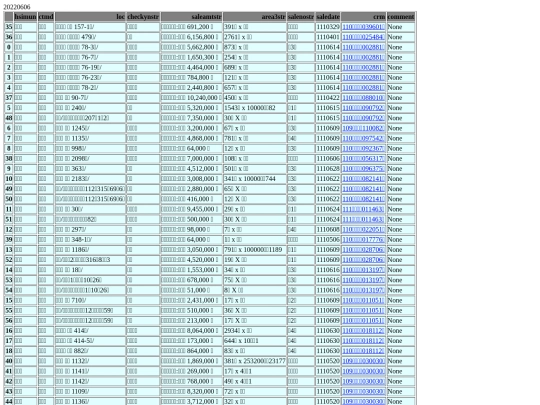
Task: Click the hsimun column header
Action: pyautogui.click(x=25, y=17)
